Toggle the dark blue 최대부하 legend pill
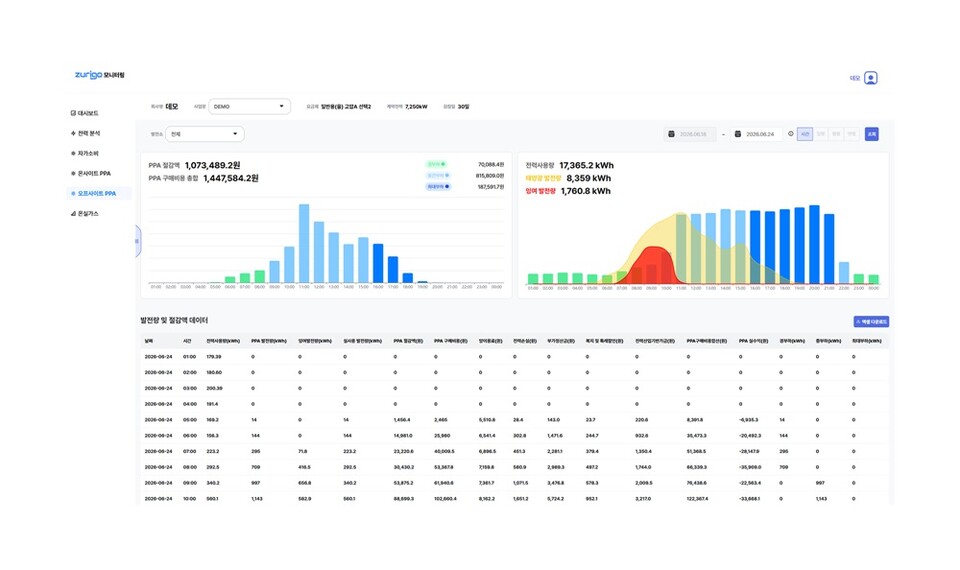The image size is (960, 570). [x=438, y=187]
